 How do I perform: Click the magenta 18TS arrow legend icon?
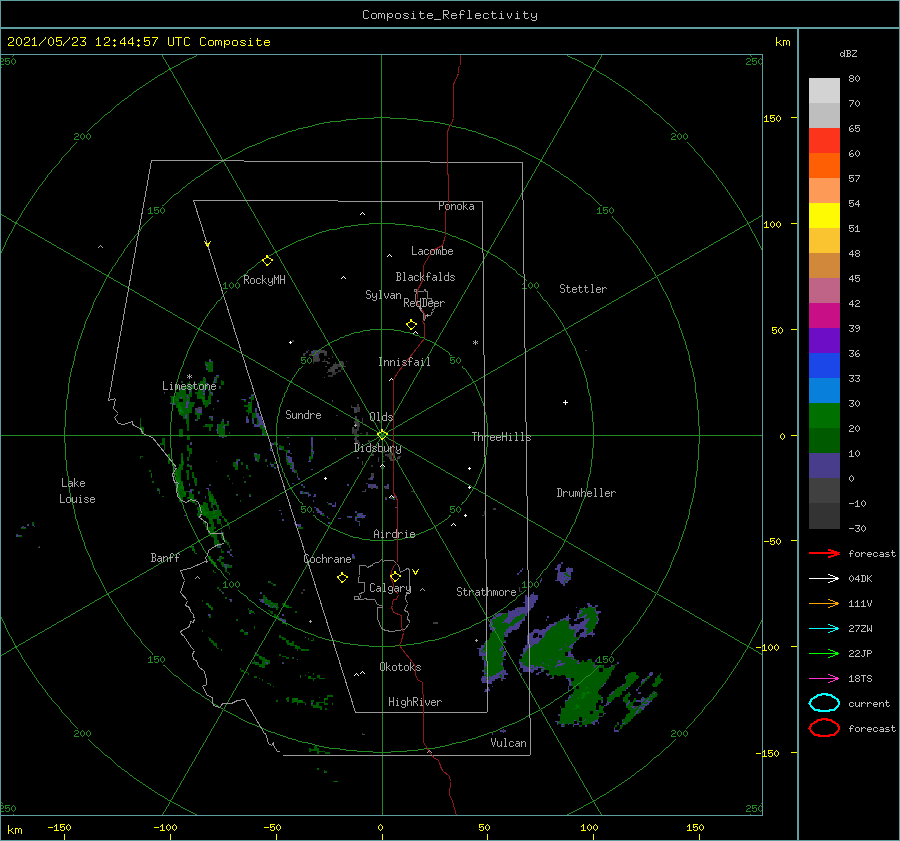coord(824,679)
